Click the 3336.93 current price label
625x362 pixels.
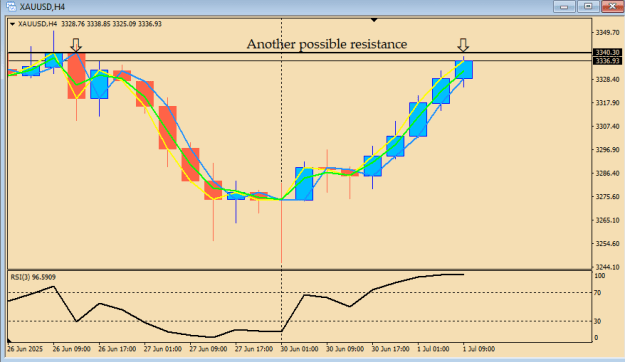tap(607, 61)
